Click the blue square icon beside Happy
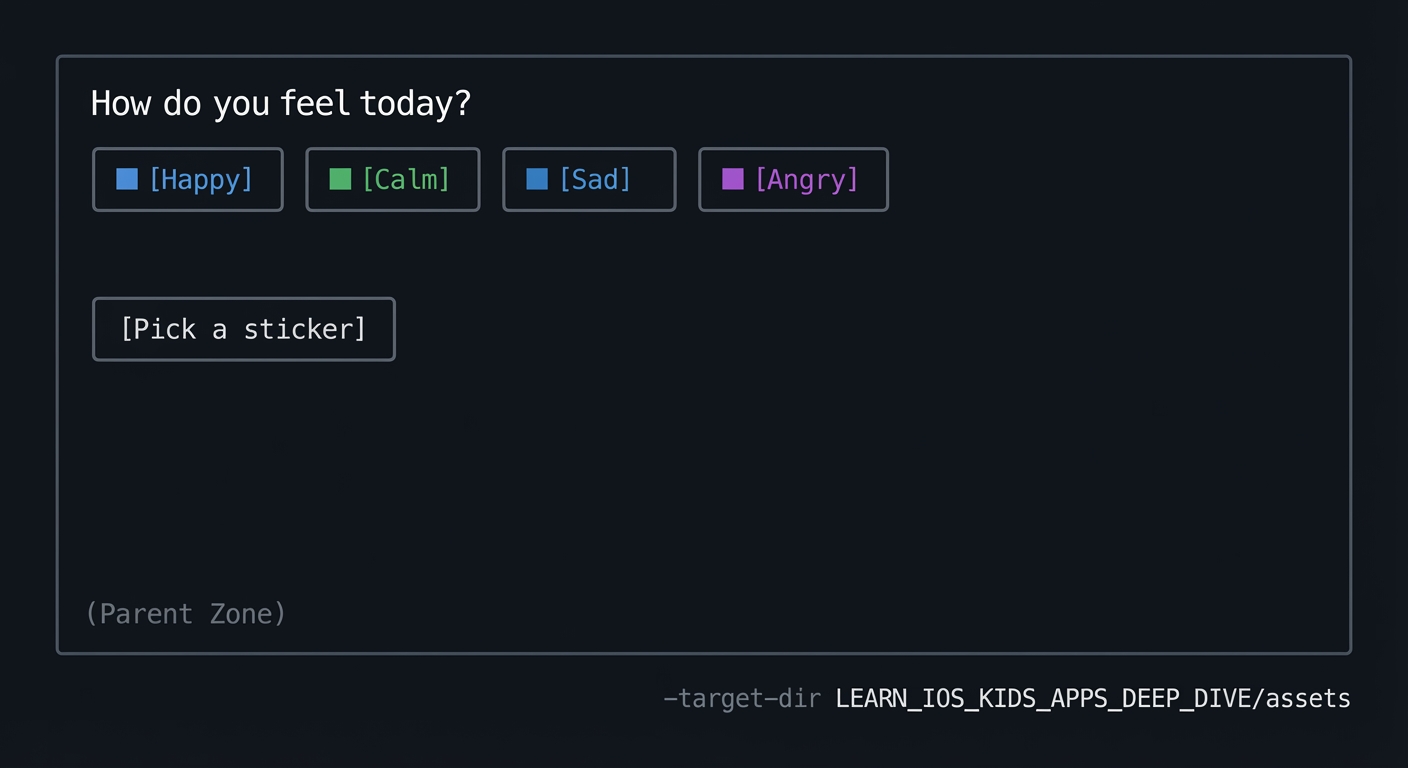 pos(127,179)
